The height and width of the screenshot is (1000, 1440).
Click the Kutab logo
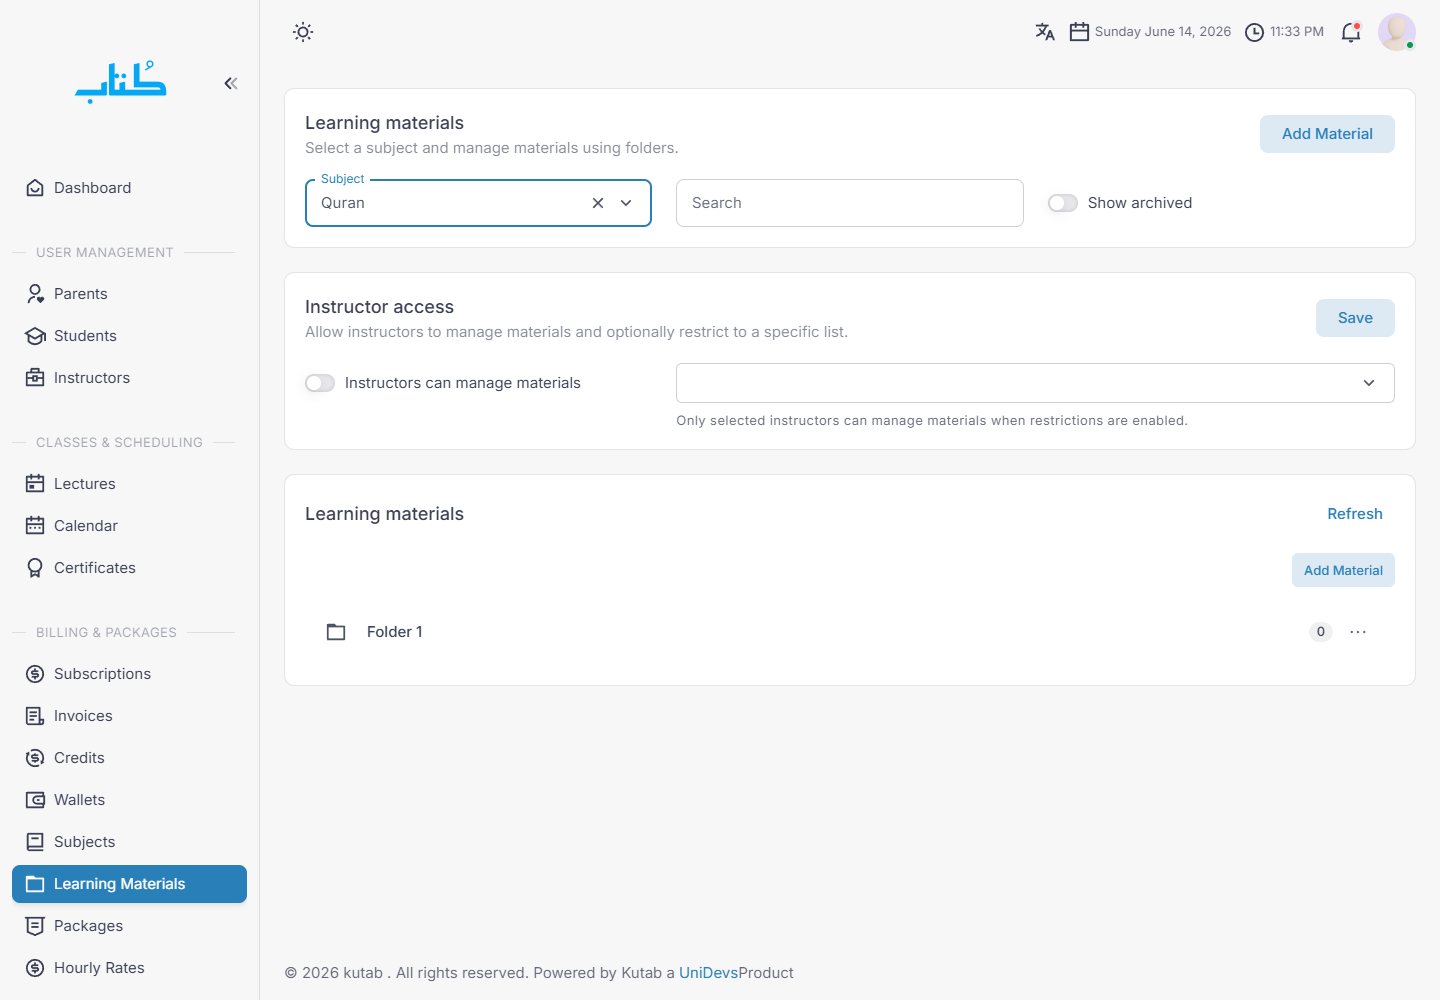coord(121,82)
